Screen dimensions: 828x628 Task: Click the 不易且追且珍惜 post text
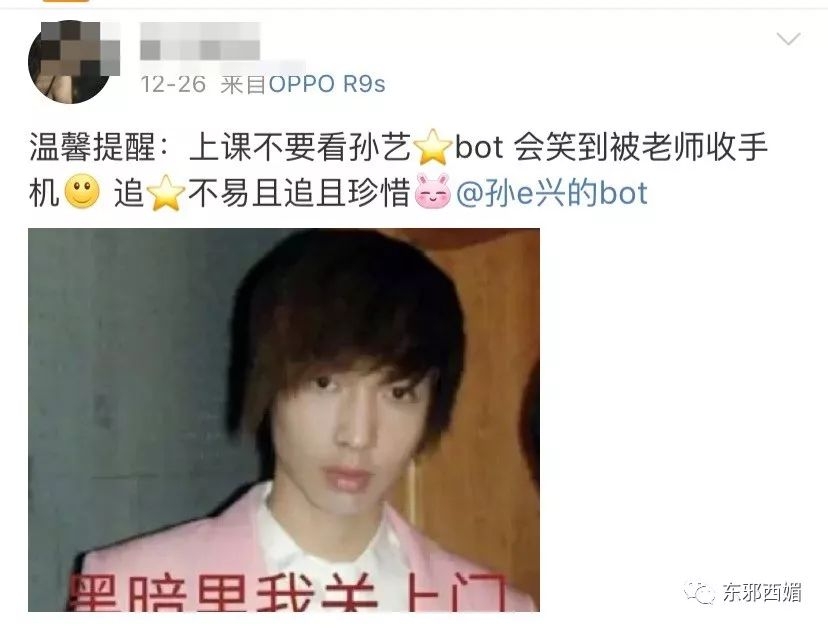[299, 192]
